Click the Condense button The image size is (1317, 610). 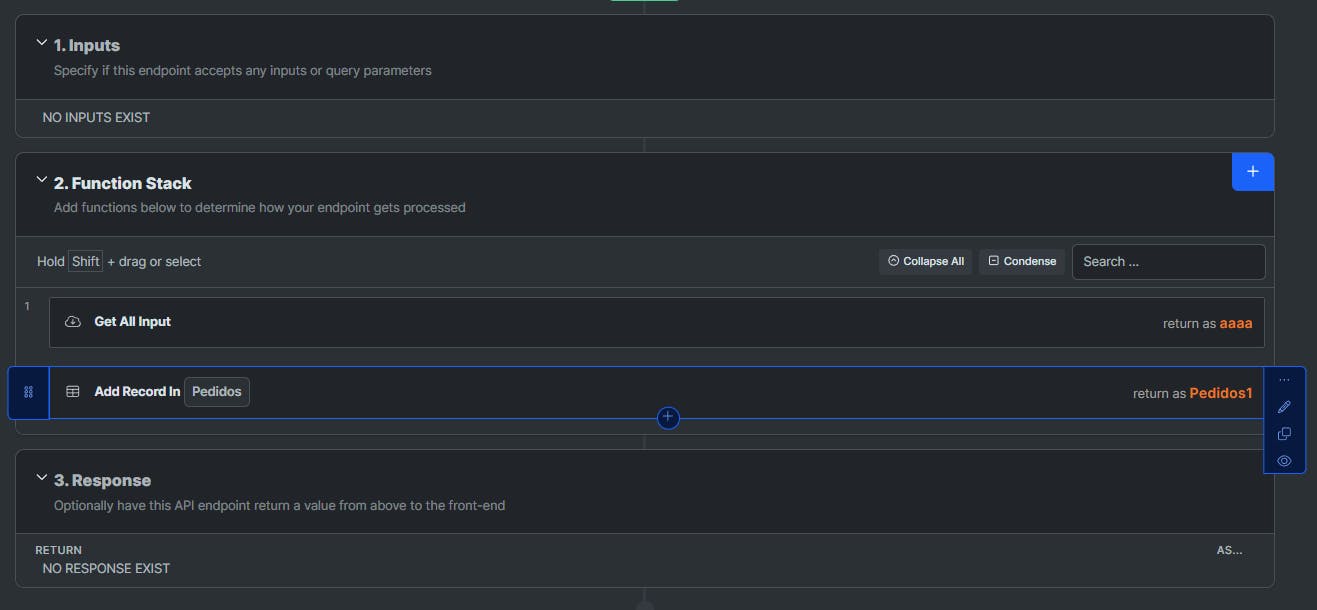[1022, 261]
